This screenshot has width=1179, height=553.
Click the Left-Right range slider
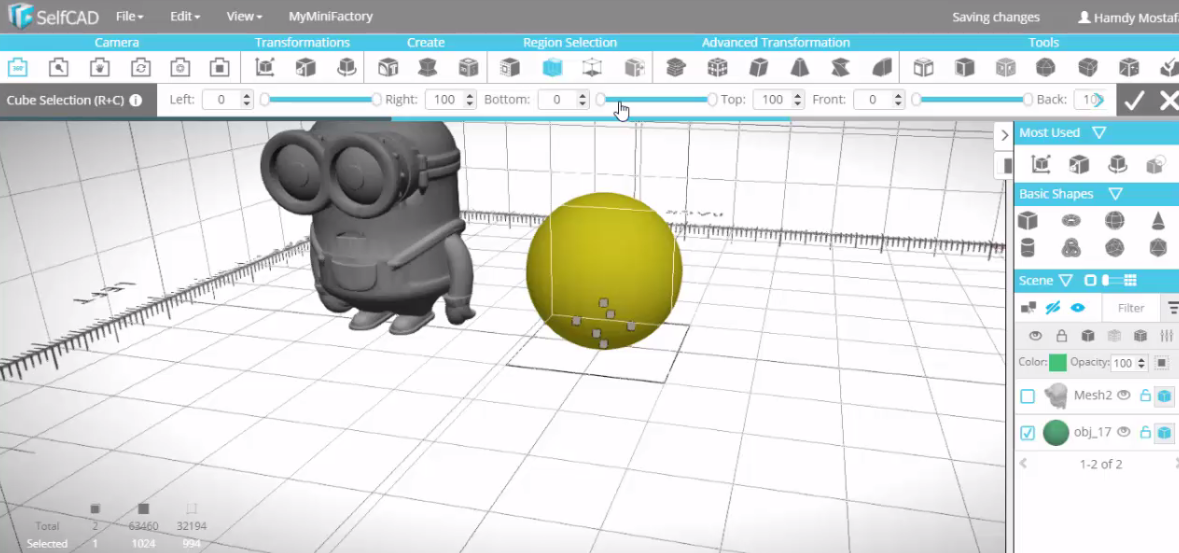321,99
